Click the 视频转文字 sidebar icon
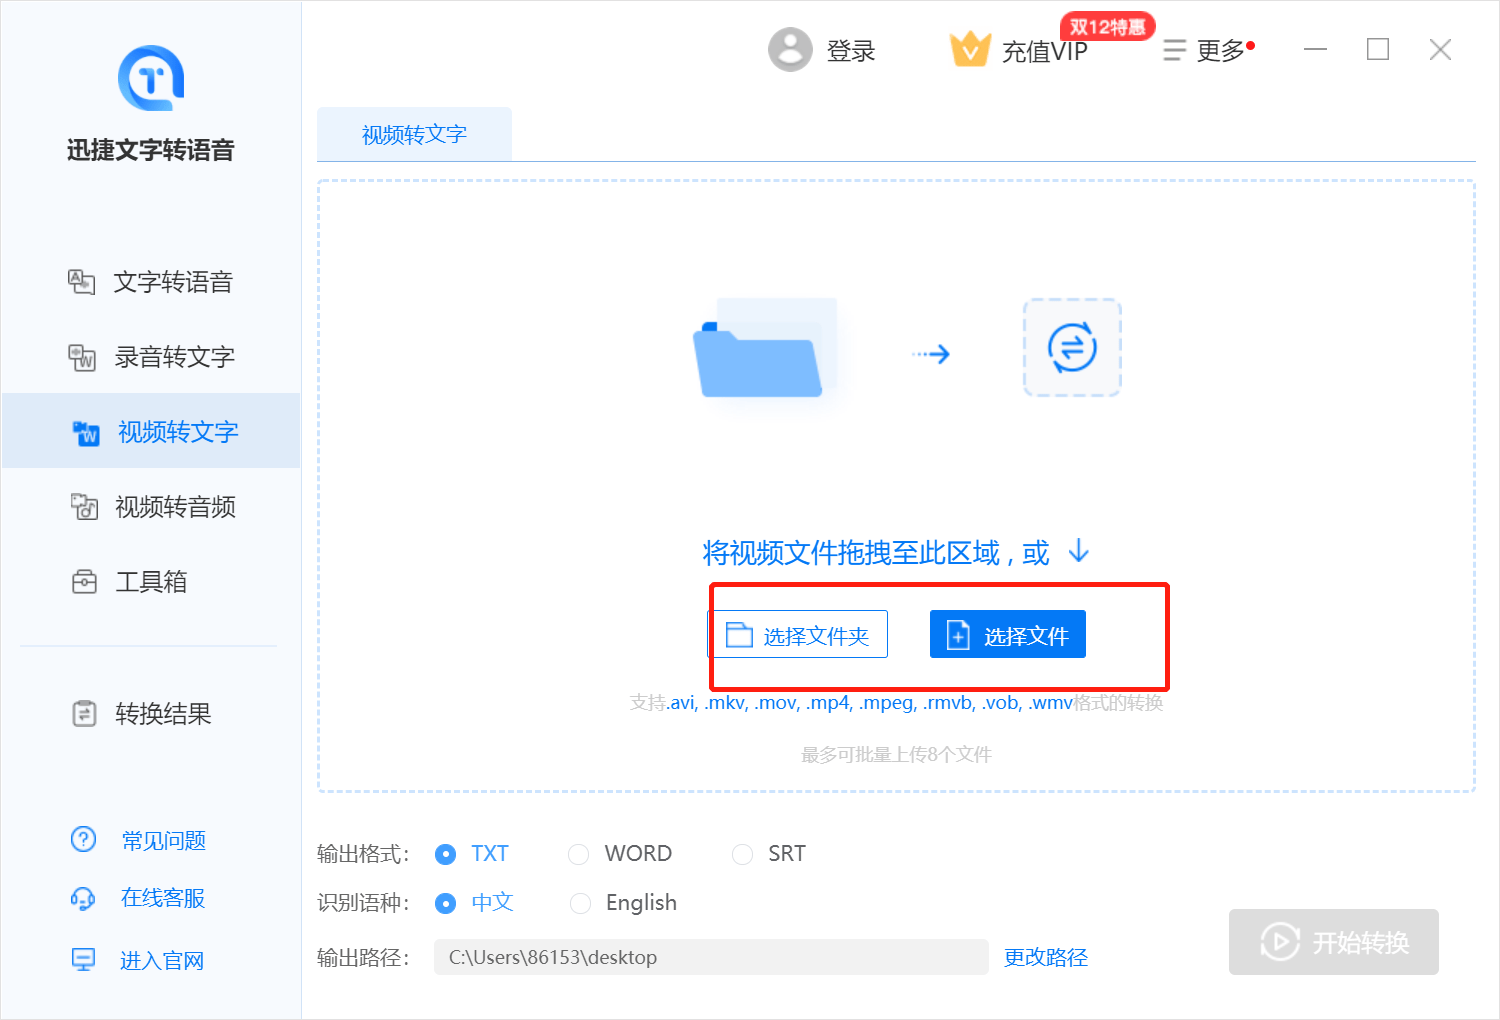Image resolution: width=1500 pixels, height=1020 pixels. click(86, 433)
